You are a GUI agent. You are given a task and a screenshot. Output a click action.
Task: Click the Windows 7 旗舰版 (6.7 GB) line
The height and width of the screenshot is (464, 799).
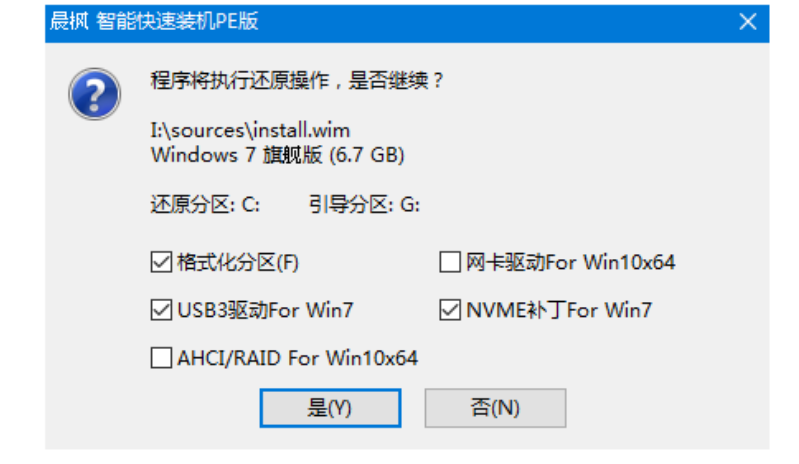278,155
